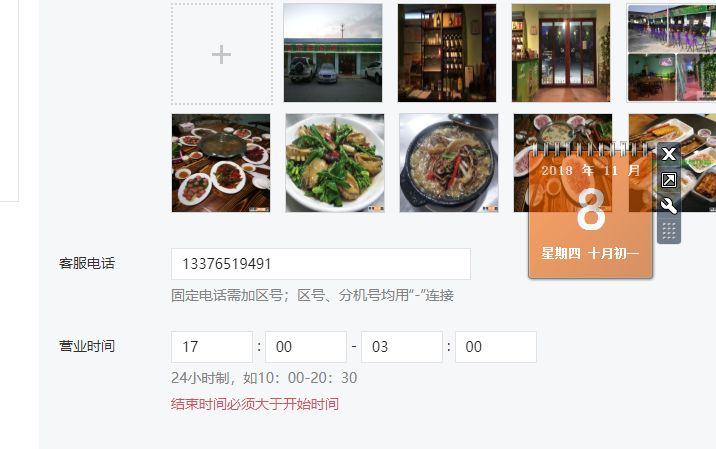Click the end minute field after 03
The height and width of the screenshot is (449, 716).
[x=496, y=347]
